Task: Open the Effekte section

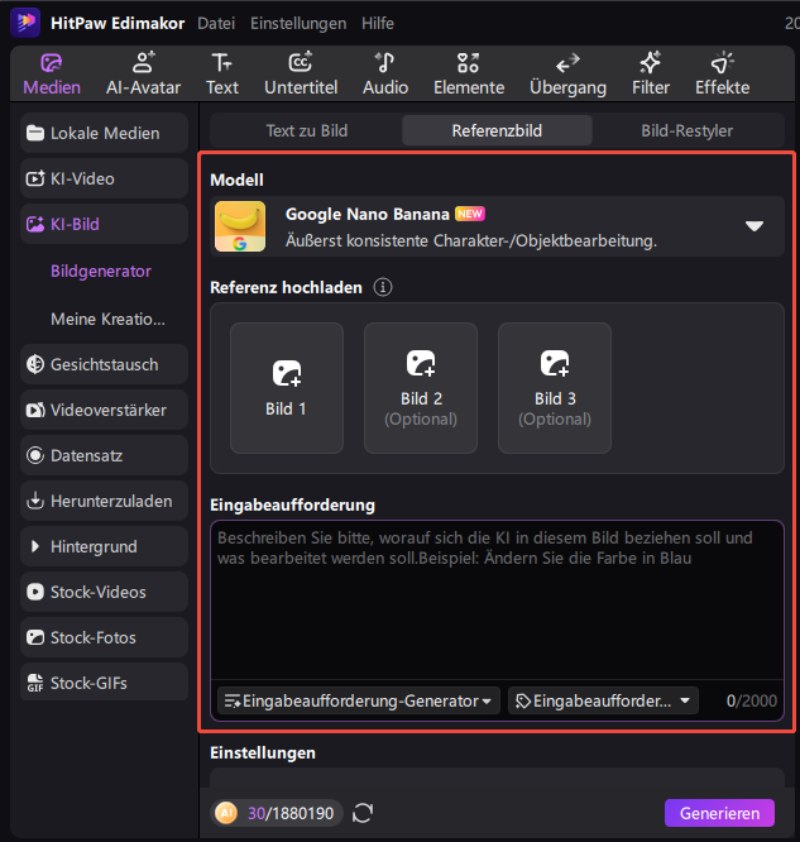Action: (722, 74)
